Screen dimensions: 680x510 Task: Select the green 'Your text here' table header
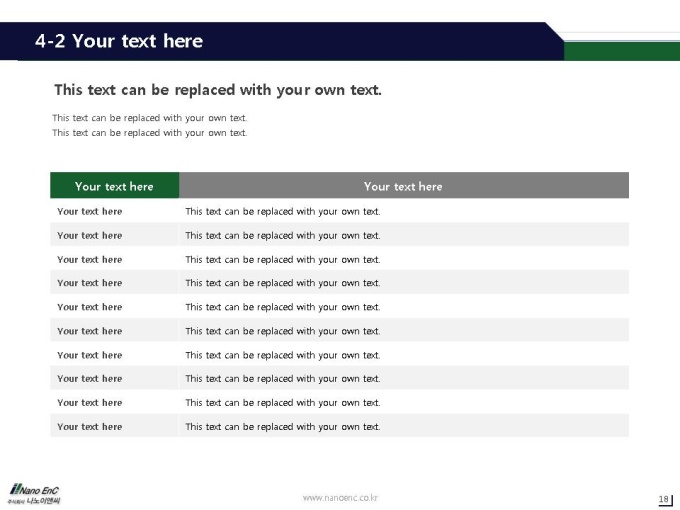click(114, 186)
